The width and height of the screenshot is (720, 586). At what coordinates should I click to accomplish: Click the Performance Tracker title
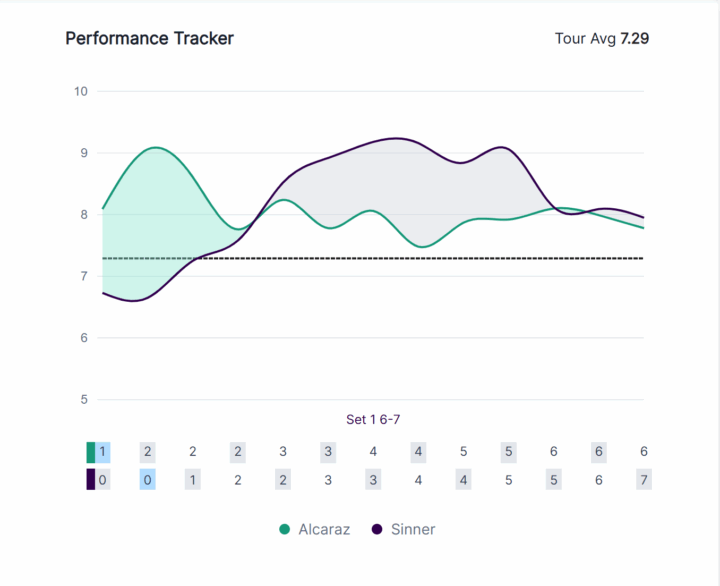point(149,39)
